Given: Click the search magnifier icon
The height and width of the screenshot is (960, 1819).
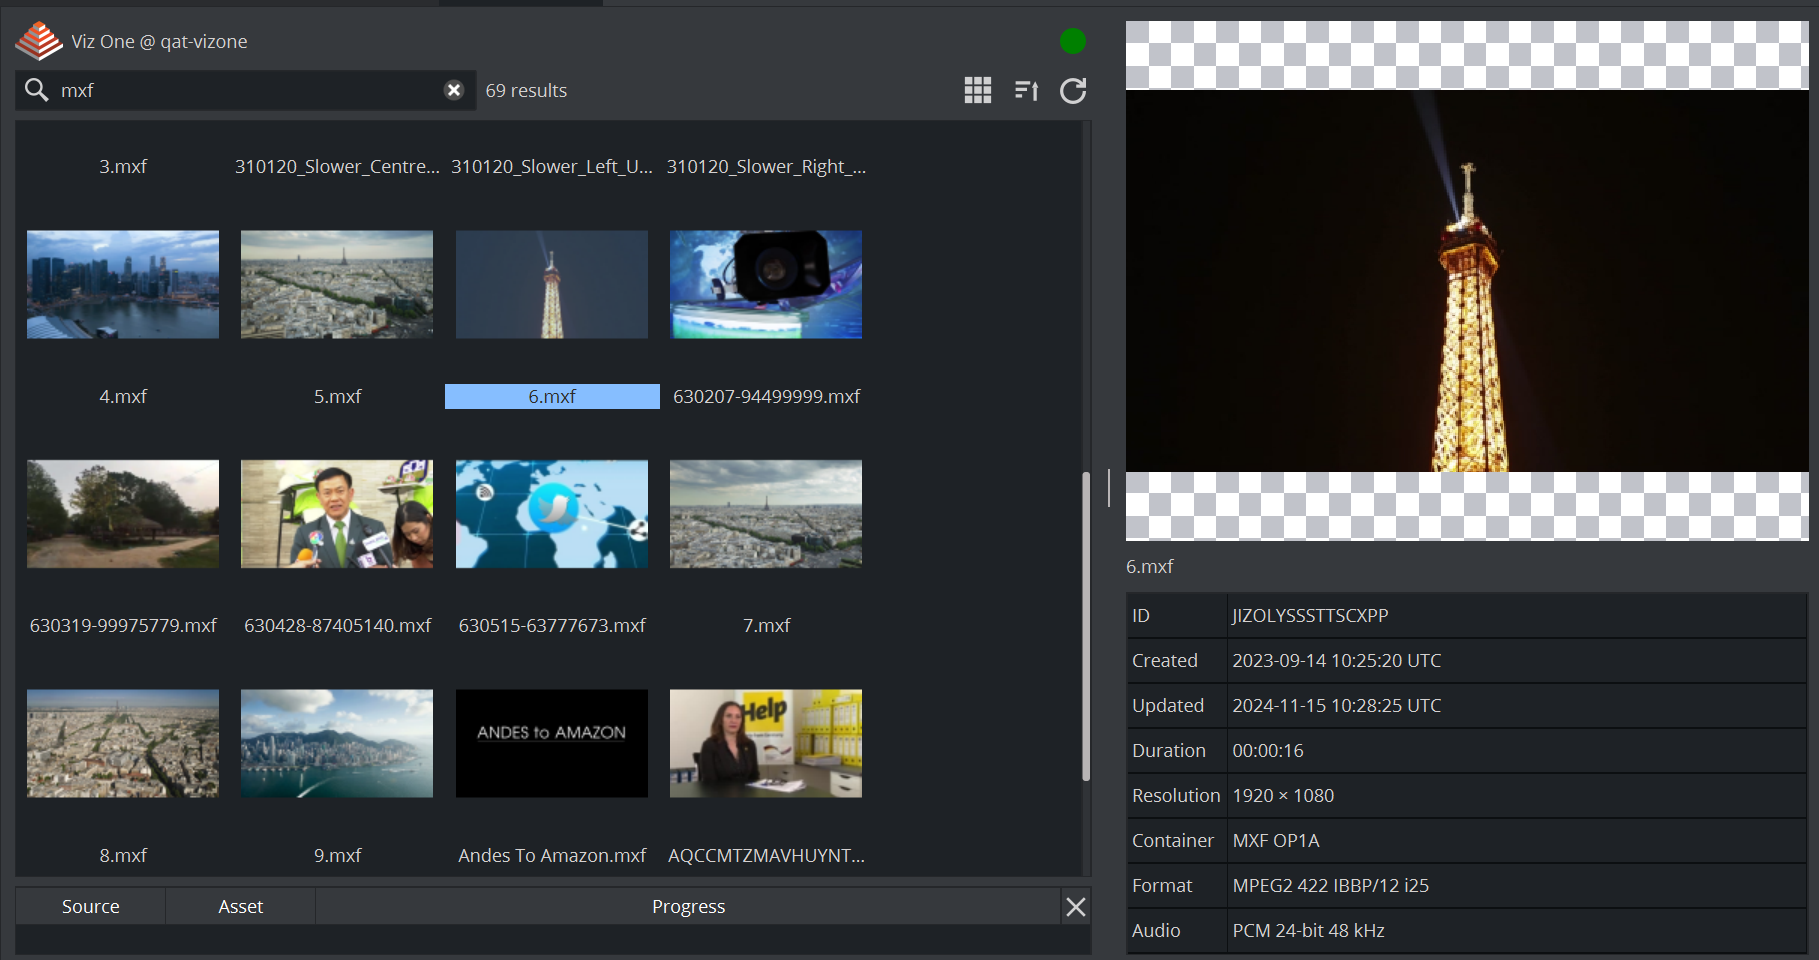Looking at the screenshot, I should [37, 90].
